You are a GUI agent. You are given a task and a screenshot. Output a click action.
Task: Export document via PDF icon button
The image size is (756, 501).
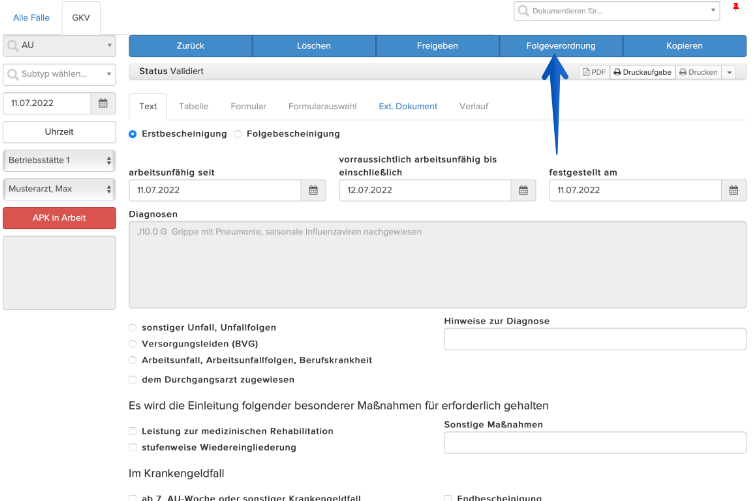click(x=594, y=72)
